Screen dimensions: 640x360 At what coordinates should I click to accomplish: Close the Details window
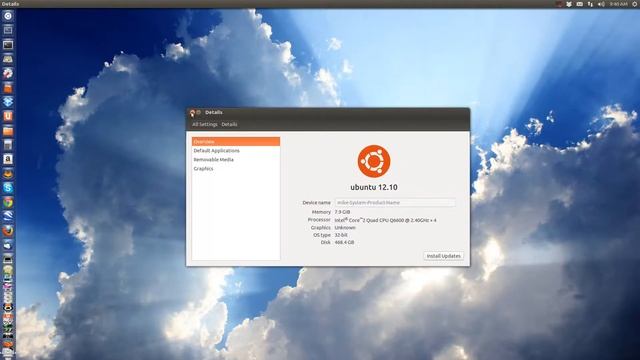pos(192,113)
